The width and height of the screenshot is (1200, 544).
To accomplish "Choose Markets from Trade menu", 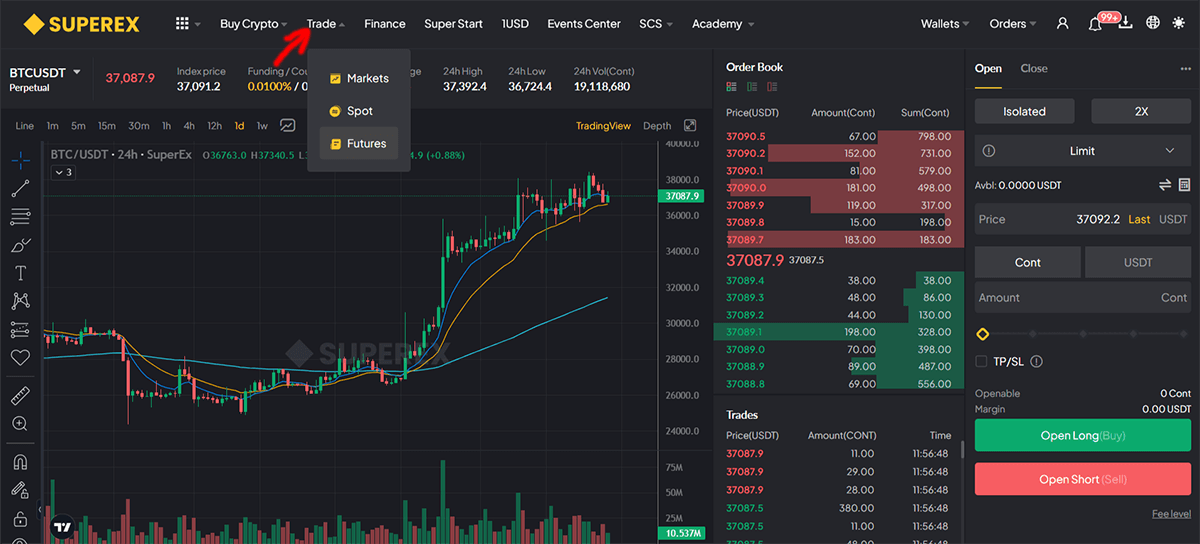I will tap(359, 78).
